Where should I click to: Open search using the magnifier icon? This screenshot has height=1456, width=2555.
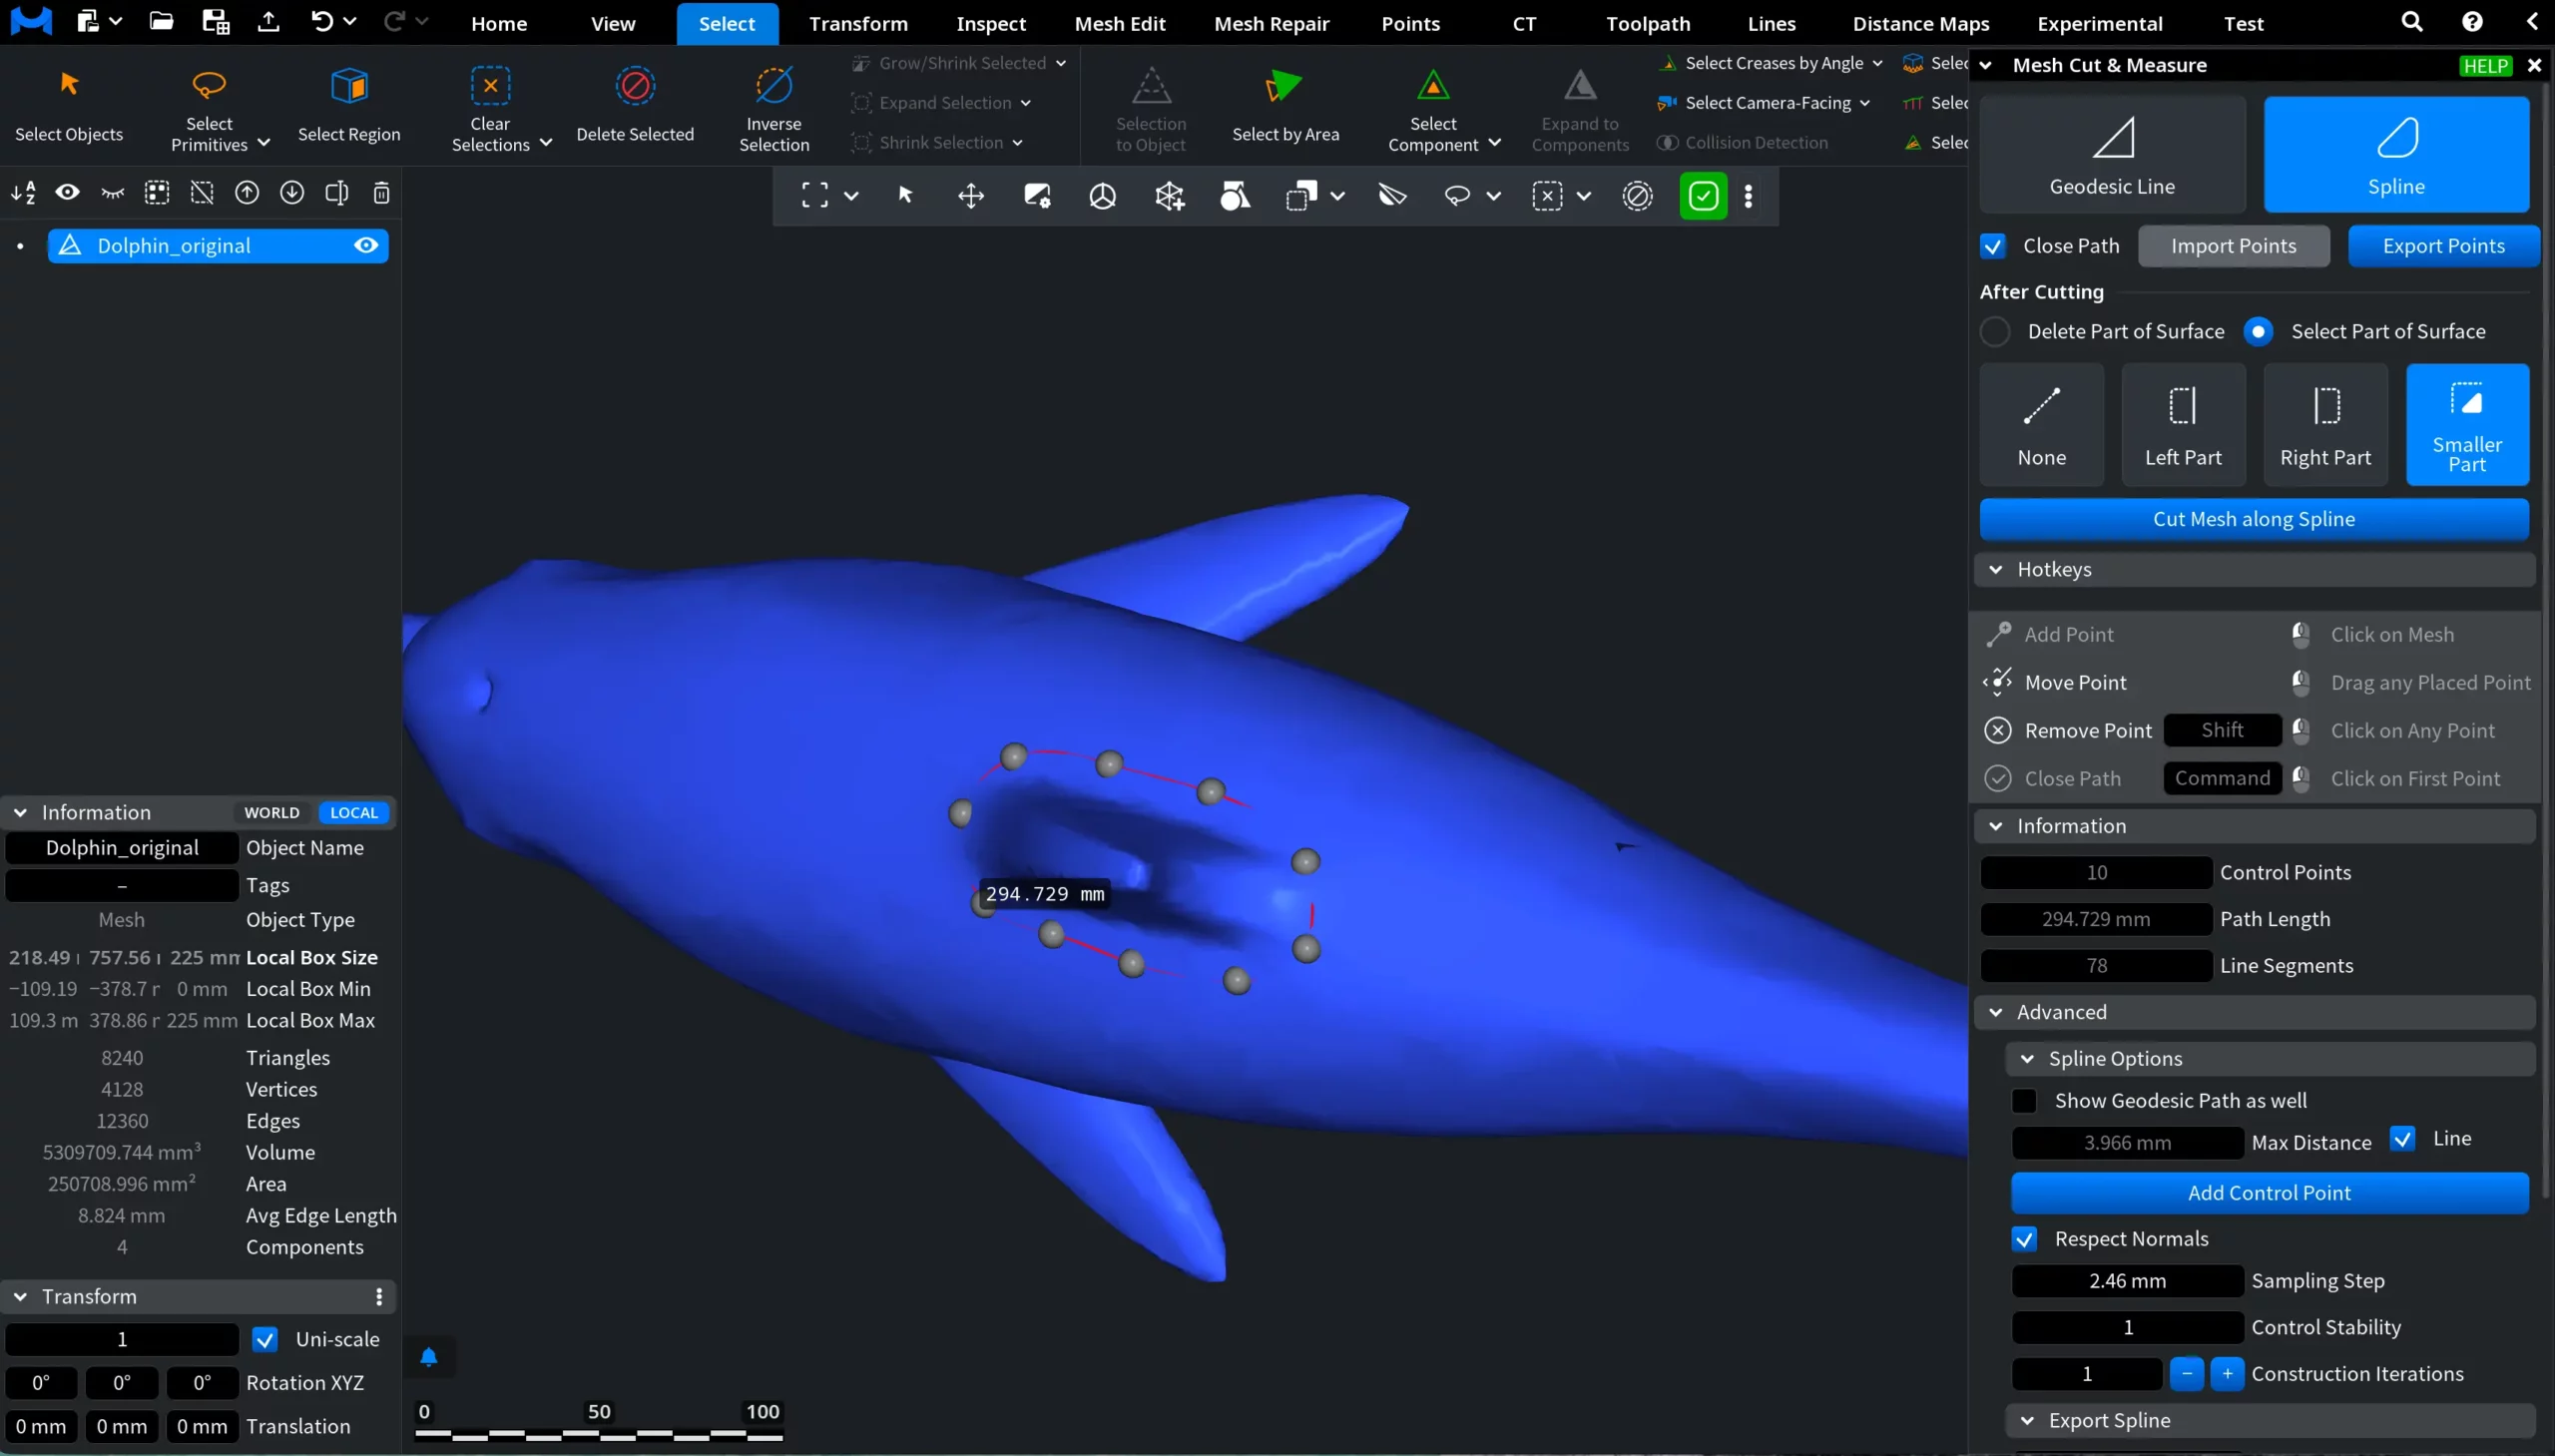click(x=2412, y=21)
